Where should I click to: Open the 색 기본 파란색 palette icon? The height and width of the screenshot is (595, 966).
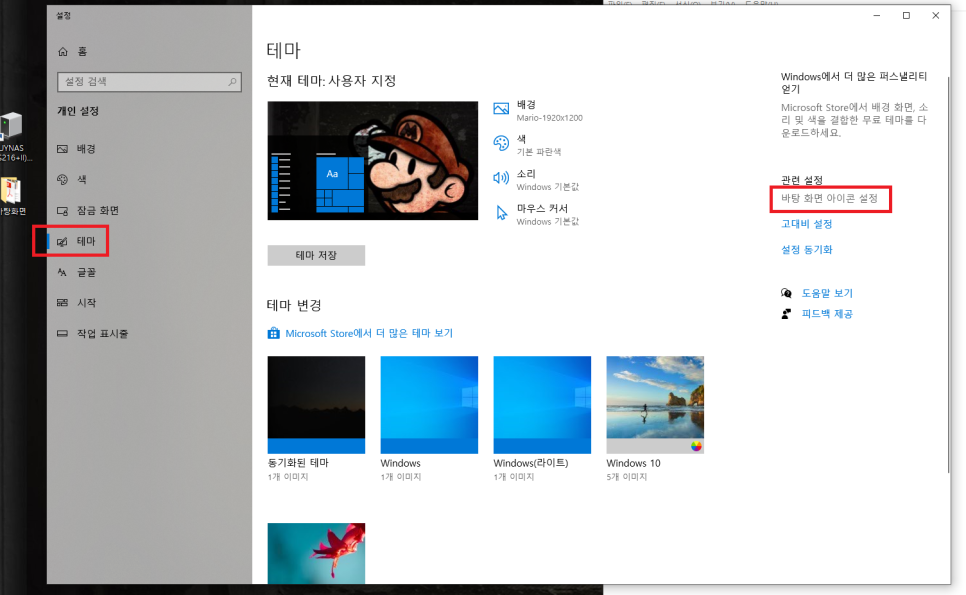(501, 144)
